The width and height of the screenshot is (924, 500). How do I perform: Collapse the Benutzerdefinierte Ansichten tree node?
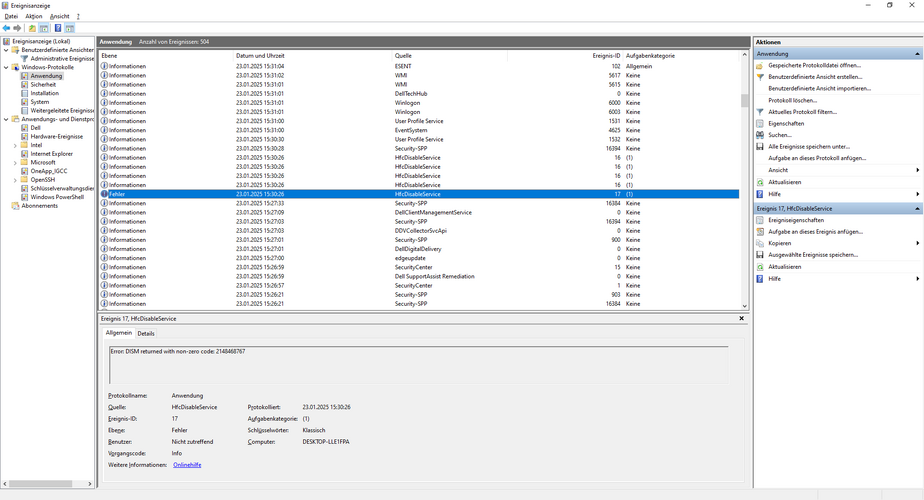tap(6, 50)
